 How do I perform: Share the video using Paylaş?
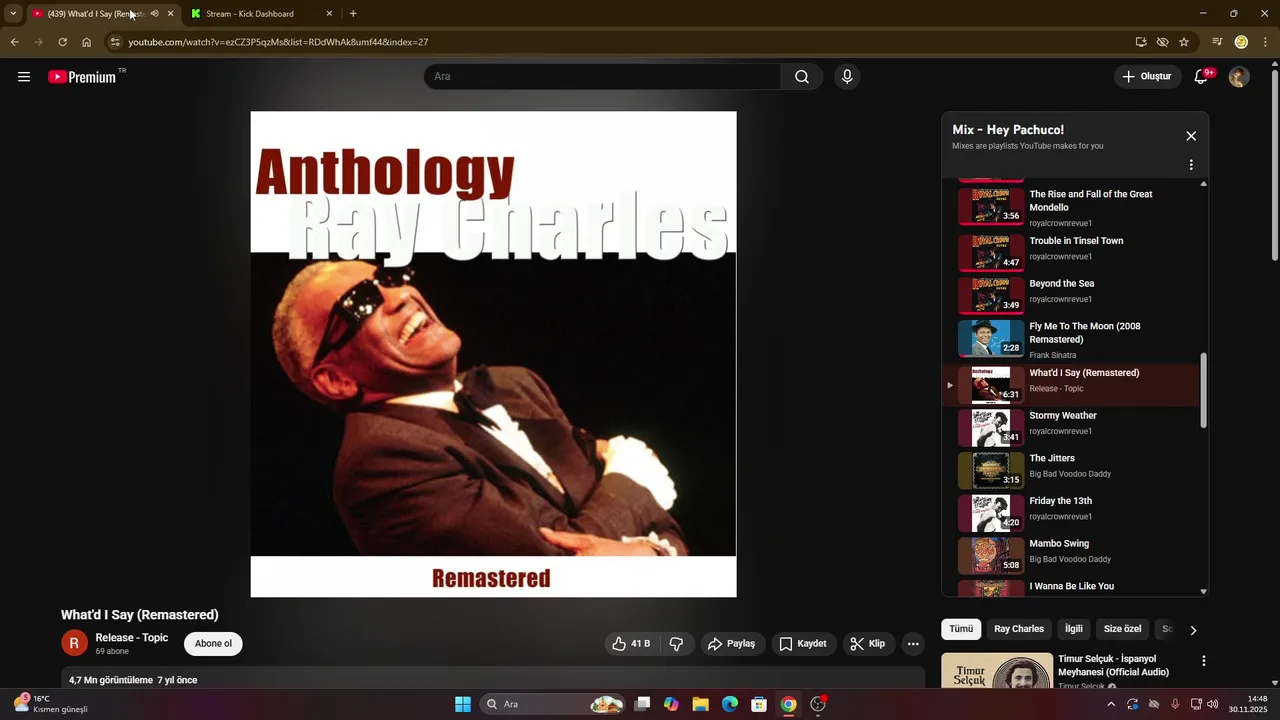pos(732,644)
